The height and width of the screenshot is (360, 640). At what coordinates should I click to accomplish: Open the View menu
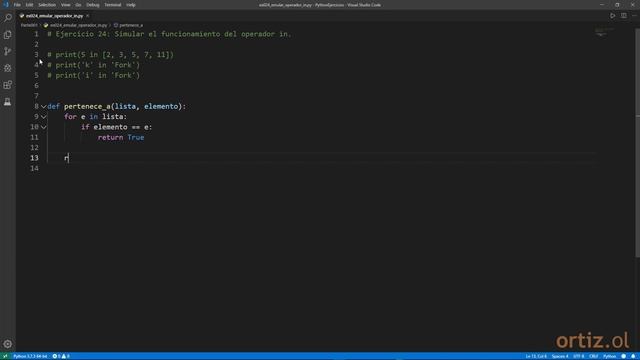[x=65, y=5]
